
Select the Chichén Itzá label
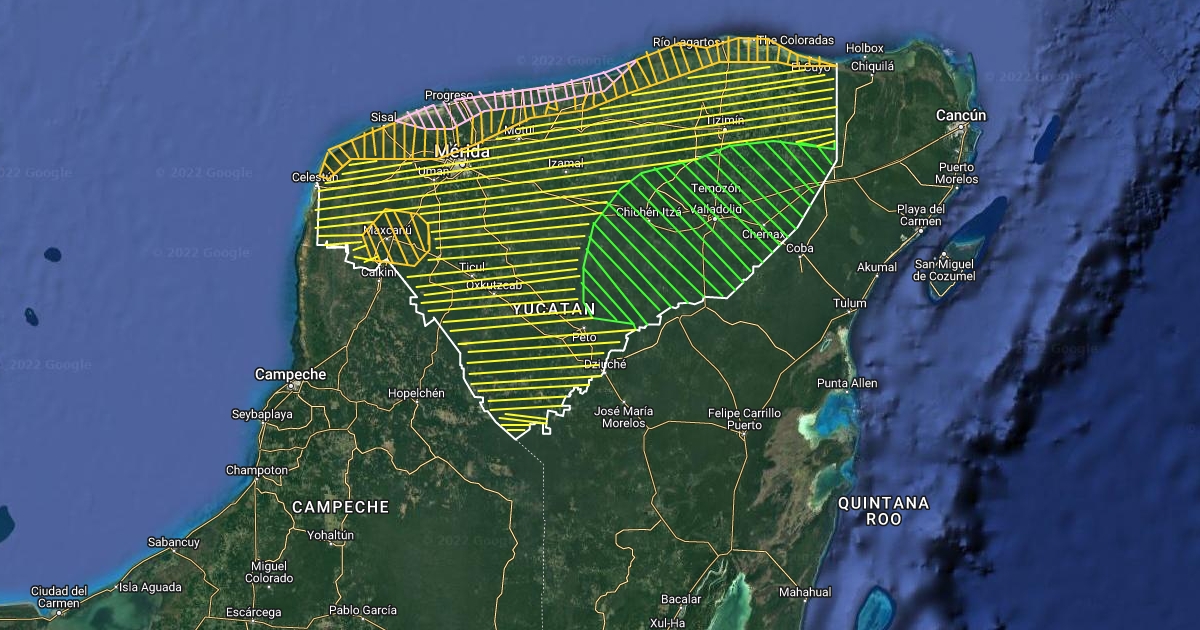click(648, 212)
